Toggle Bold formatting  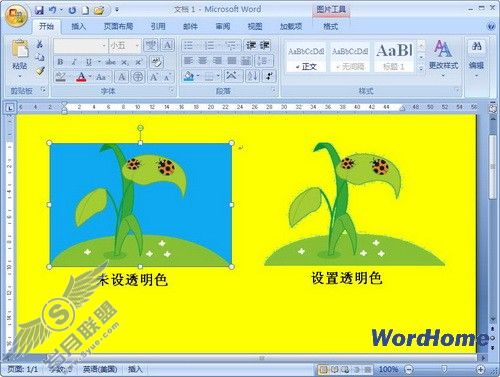click(x=60, y=62)
